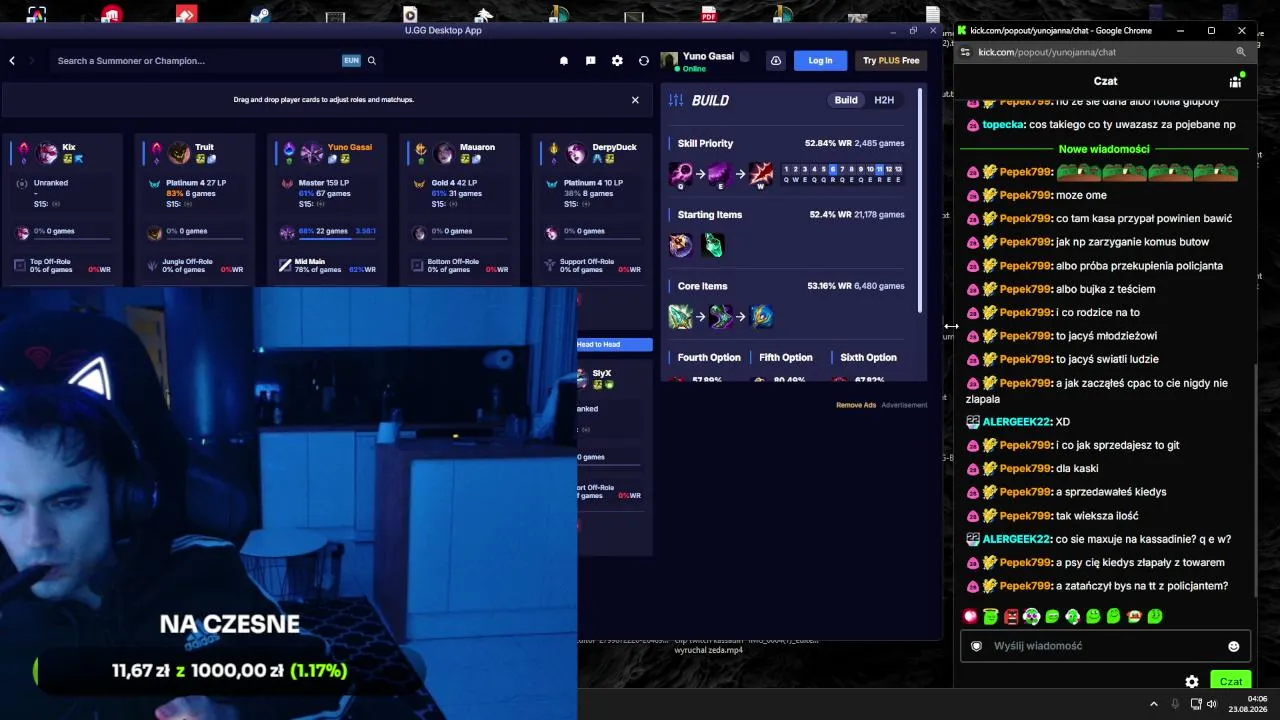
Task: Switch to the Build tab
Action: coord(846,100)
